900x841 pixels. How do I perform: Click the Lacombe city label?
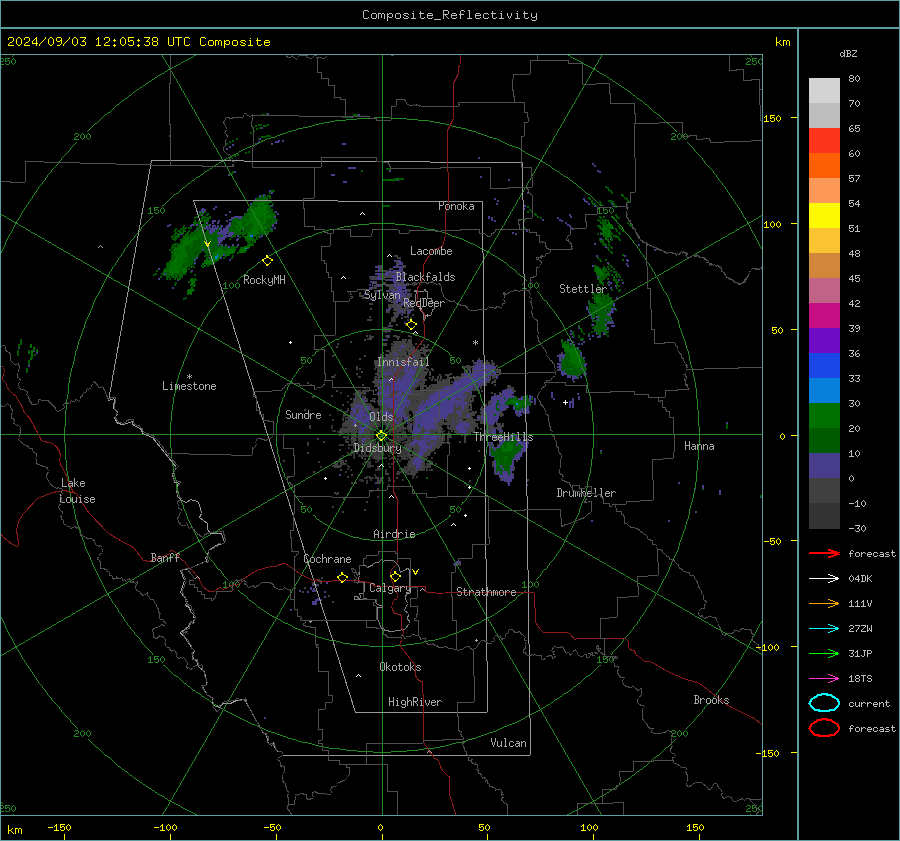(431, 251)
